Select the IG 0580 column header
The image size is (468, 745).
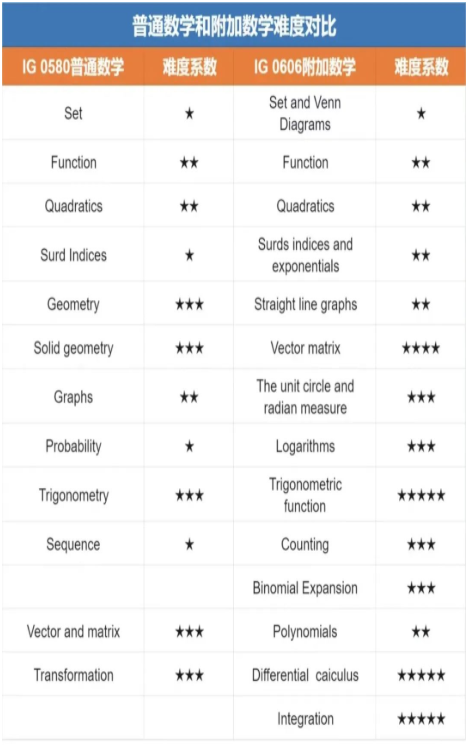tap(73, 67)
